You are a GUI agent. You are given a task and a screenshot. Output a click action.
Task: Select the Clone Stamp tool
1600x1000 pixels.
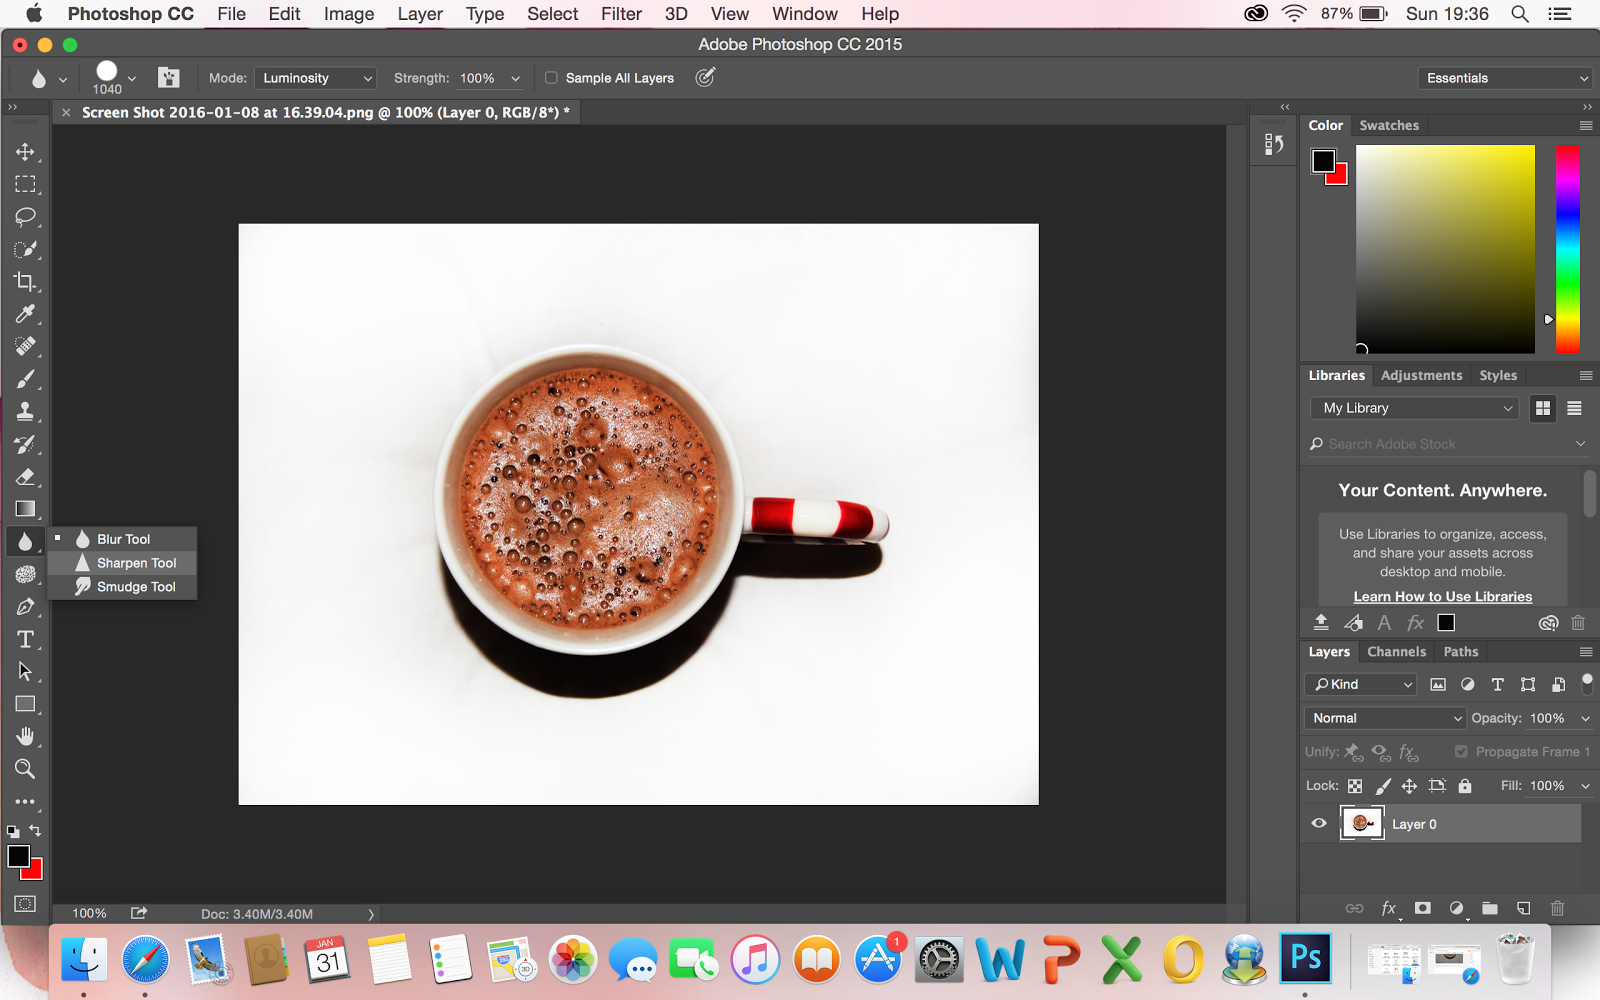click(x=25, y=412)
